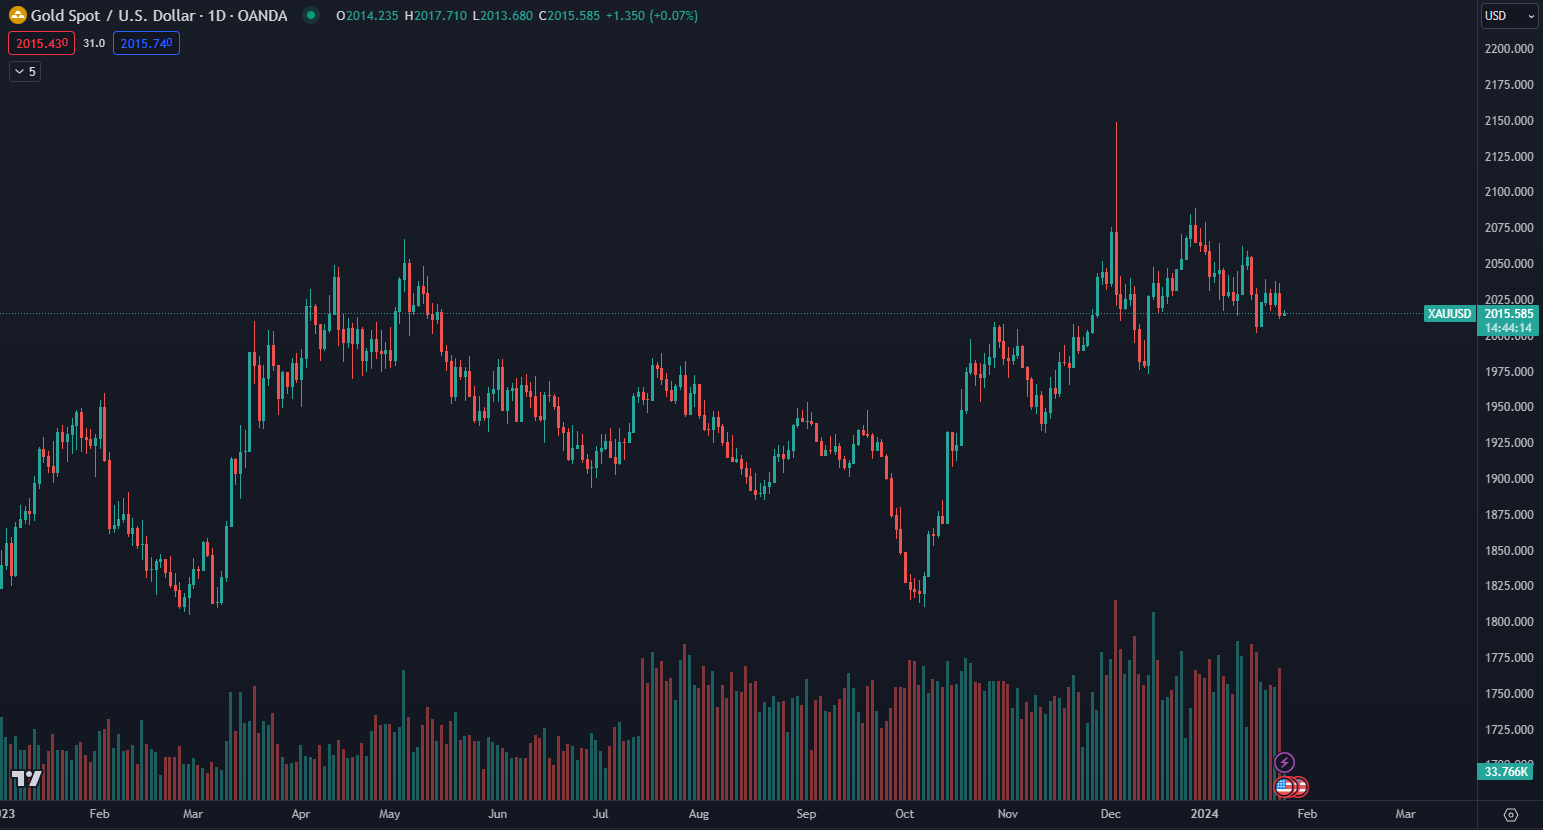Click the Sep label on the time axis
Viewport: 1543px width, 830px height.
(806, 814)
